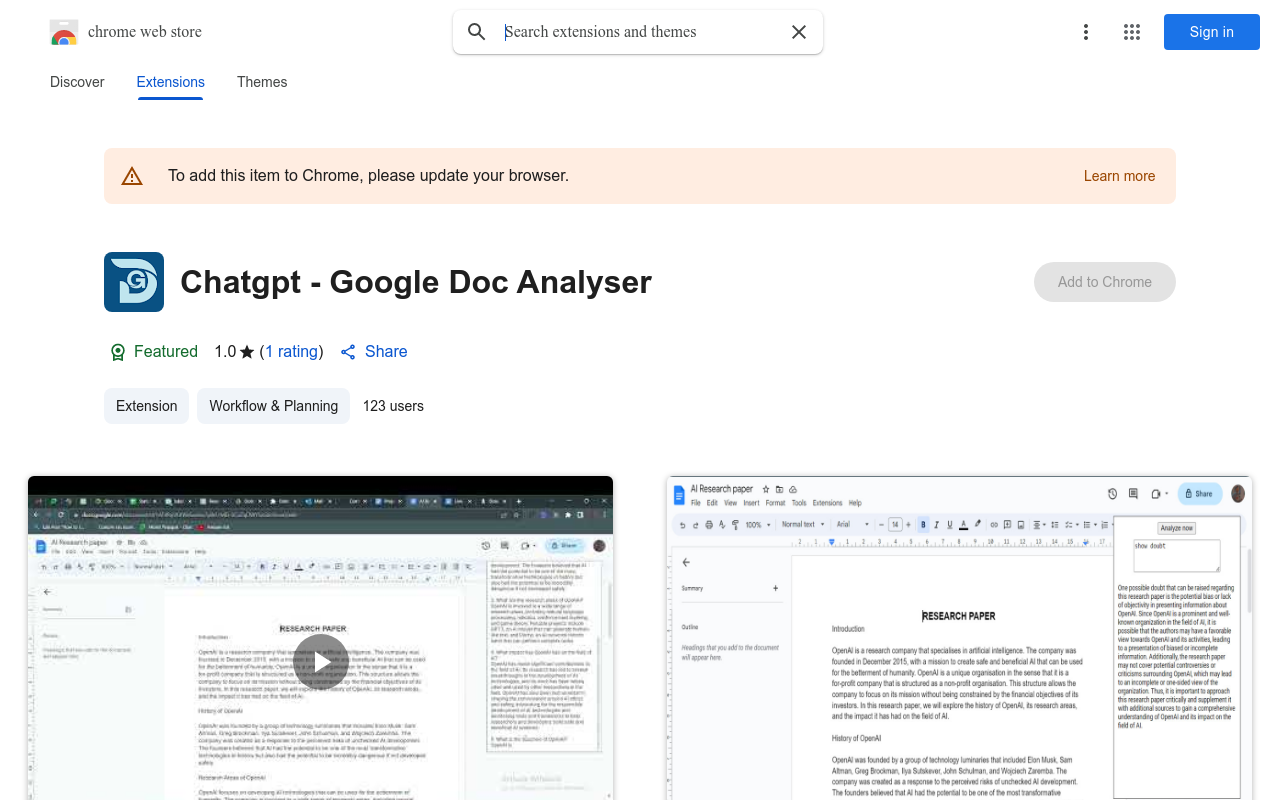The width and height of the screenshot is (1280, 800).
Task: Click the search magnifier icon
Action: (477, 32)
